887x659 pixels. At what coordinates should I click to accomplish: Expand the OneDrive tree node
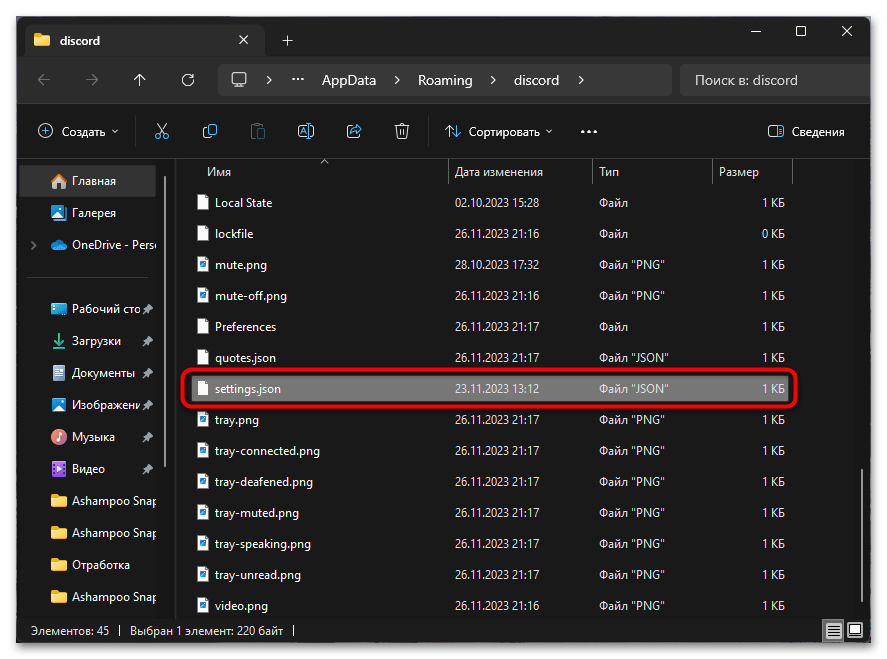35,245
